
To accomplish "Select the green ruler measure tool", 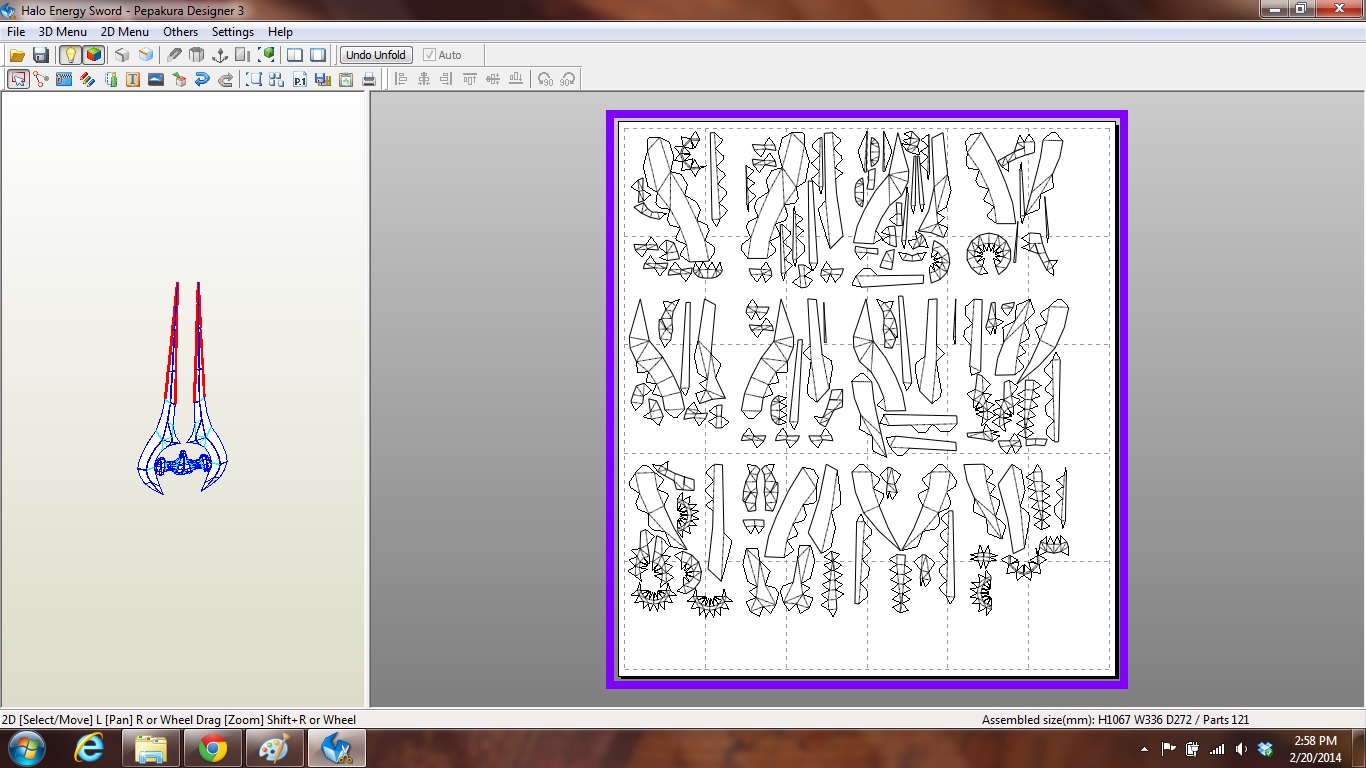I will [x=110, y=79].
